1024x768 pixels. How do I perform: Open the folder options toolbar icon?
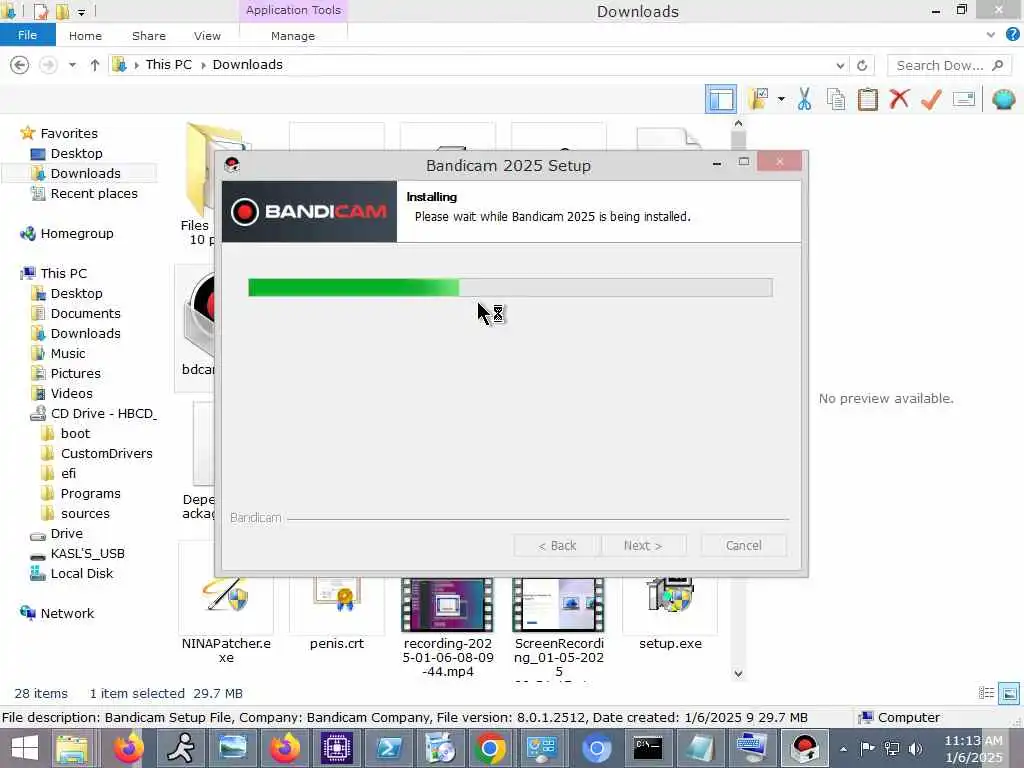758,99
